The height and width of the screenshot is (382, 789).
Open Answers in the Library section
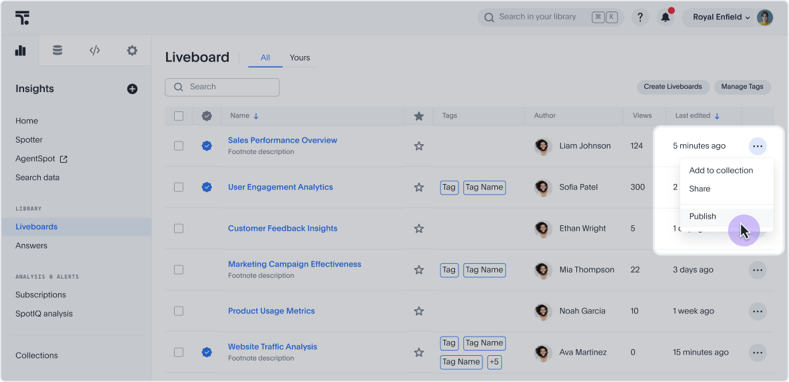point(31,246)
